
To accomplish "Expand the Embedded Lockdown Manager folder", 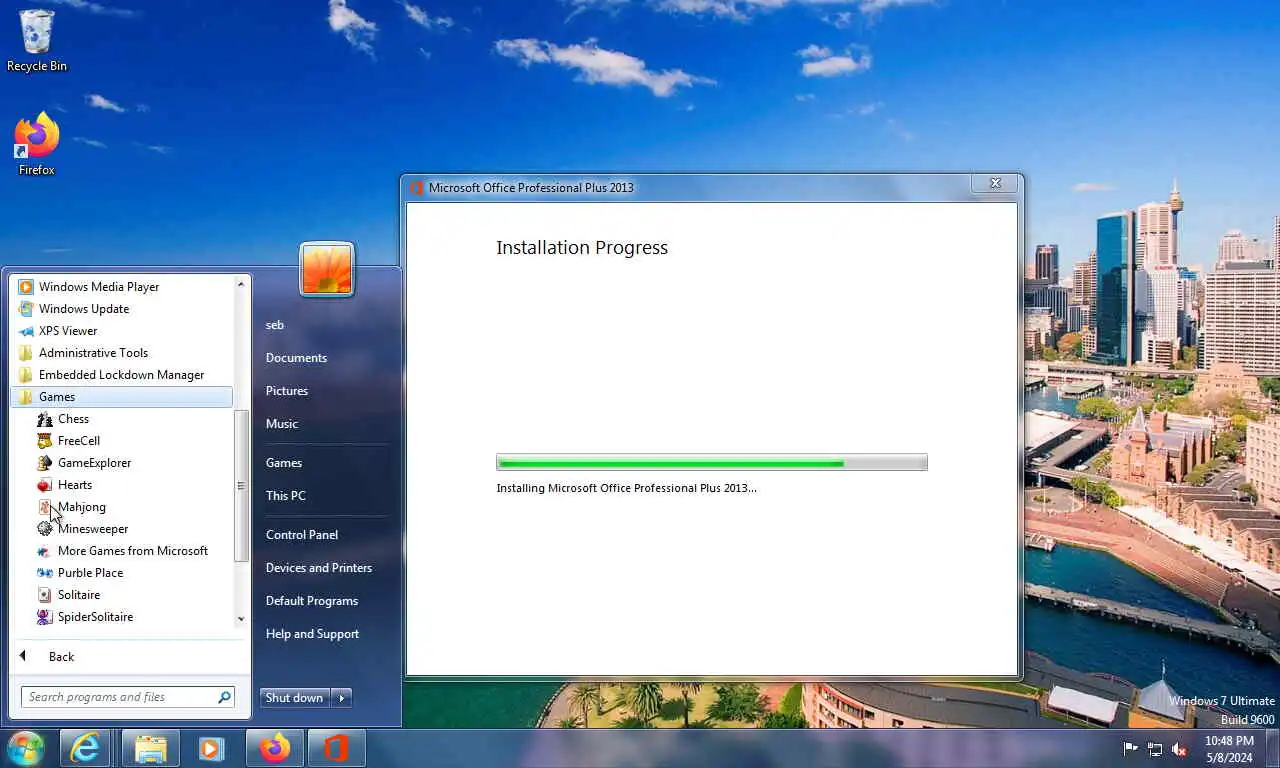I will [x=121, y=375].
